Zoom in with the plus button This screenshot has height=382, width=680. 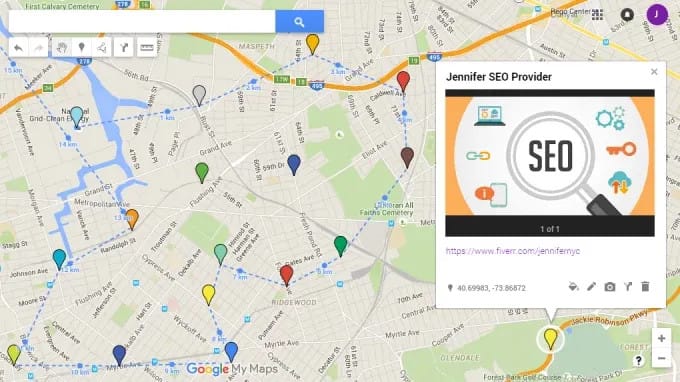[661, 338]
